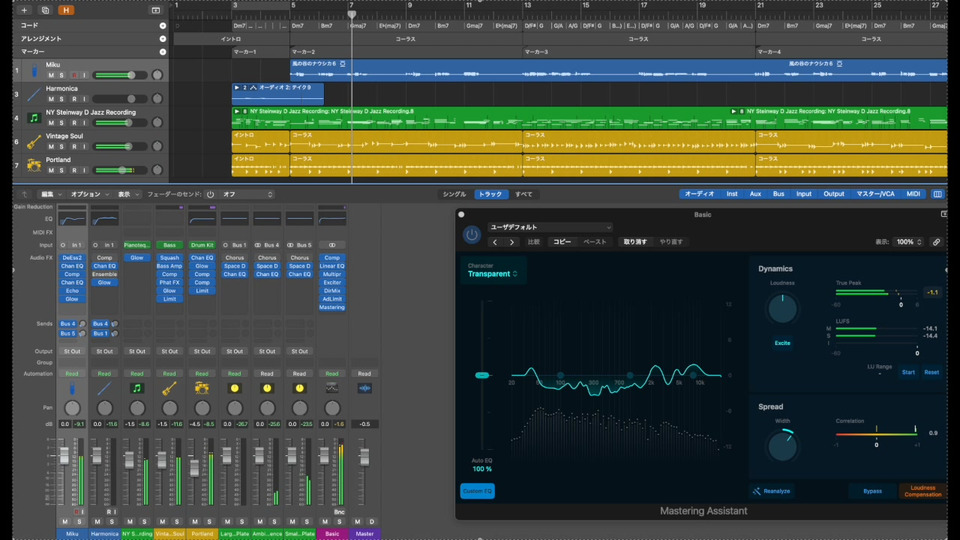Click the drum kit icon in Portland mixer strip

coord(202,388)
